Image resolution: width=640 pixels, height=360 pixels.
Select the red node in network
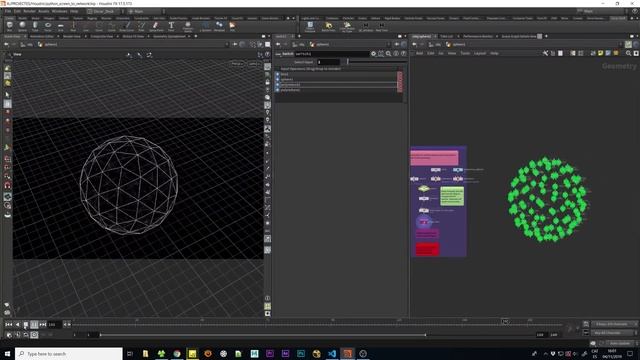coord(427,249)
